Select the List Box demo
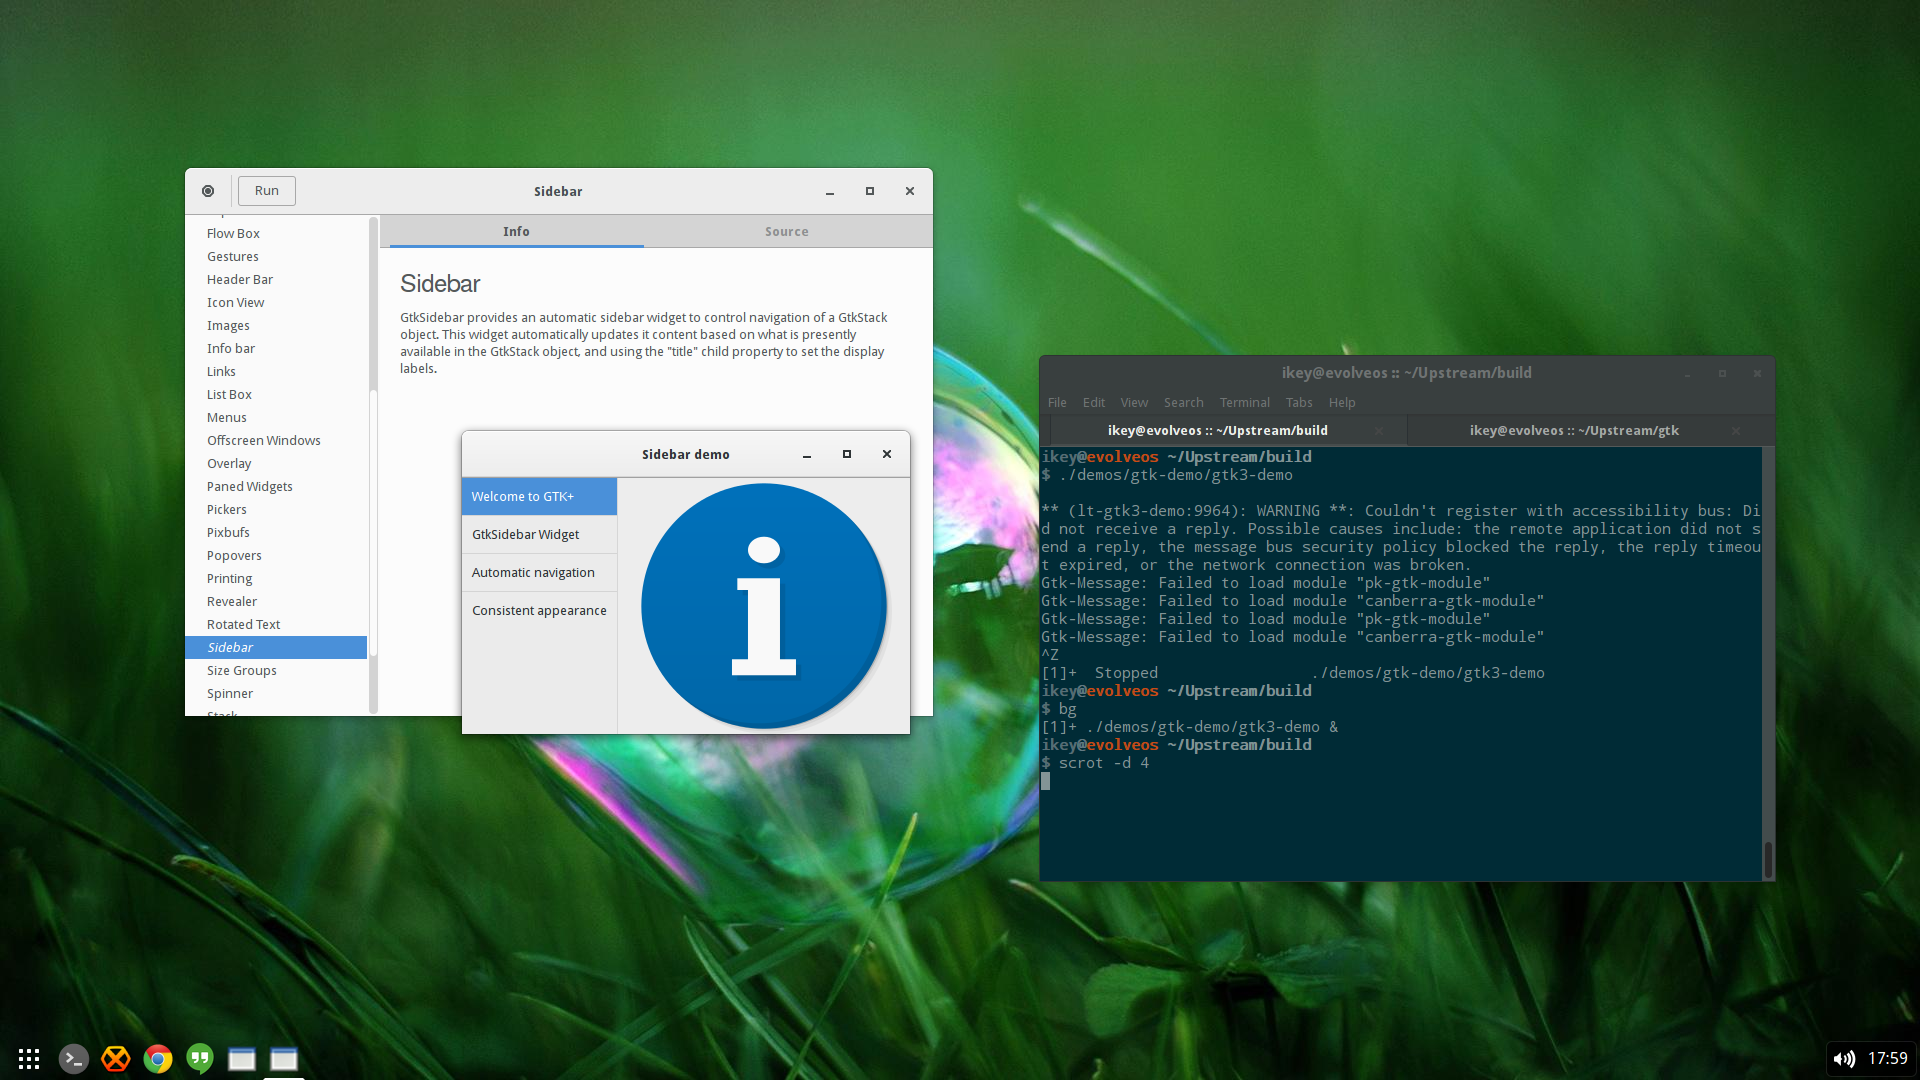The width and height of the screenshot is (1920, 1080). tap(276, 394)
